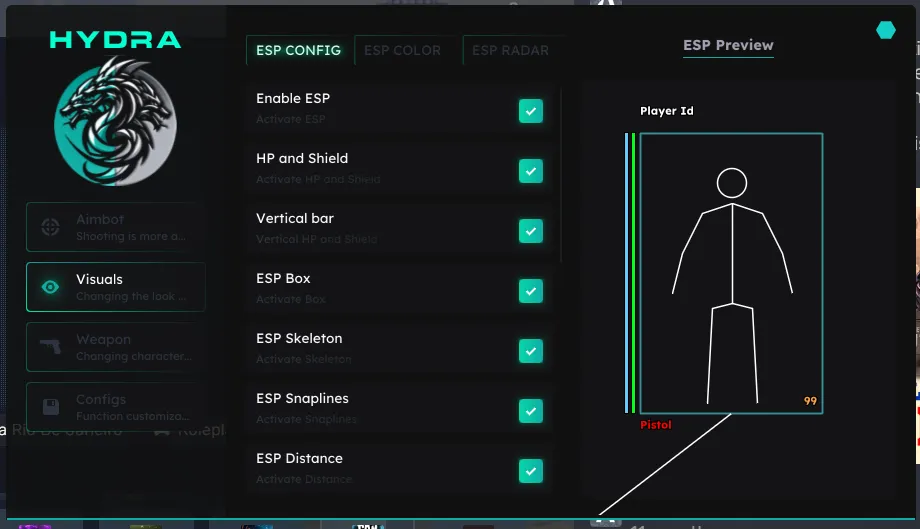Click the blue shield bar in preview
This screenshot has height=529, width=920.
(627, 273)
